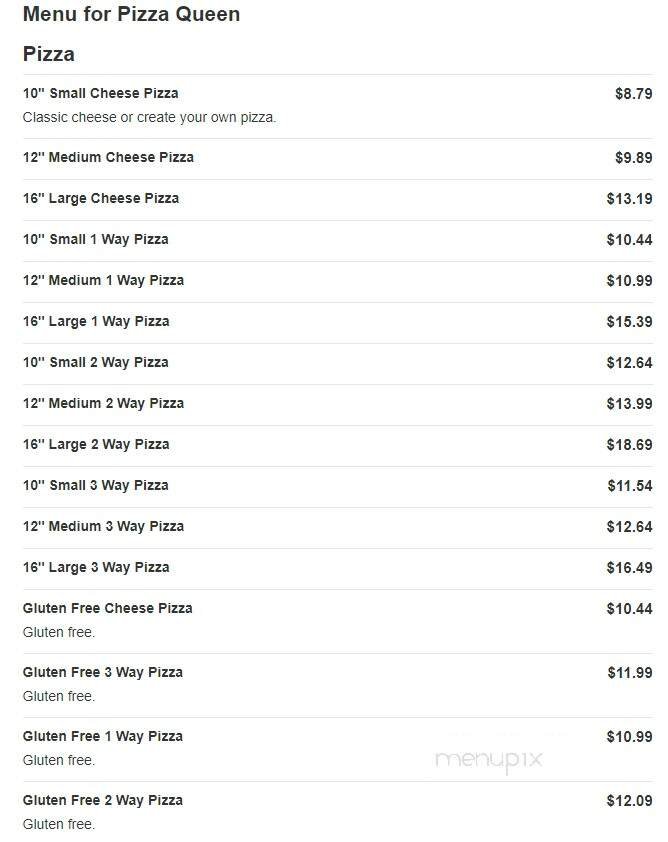Click the Pizza section heading
Screen dimensions: 668x842
pyautogui.click(x=49, y=54)
